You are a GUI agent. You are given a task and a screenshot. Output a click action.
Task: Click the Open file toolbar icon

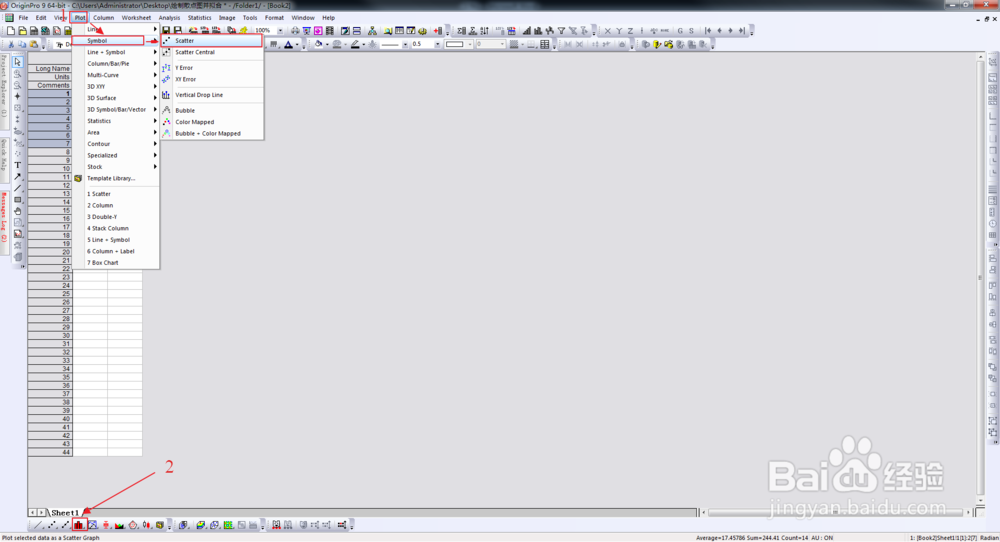[x=22, y=31]
